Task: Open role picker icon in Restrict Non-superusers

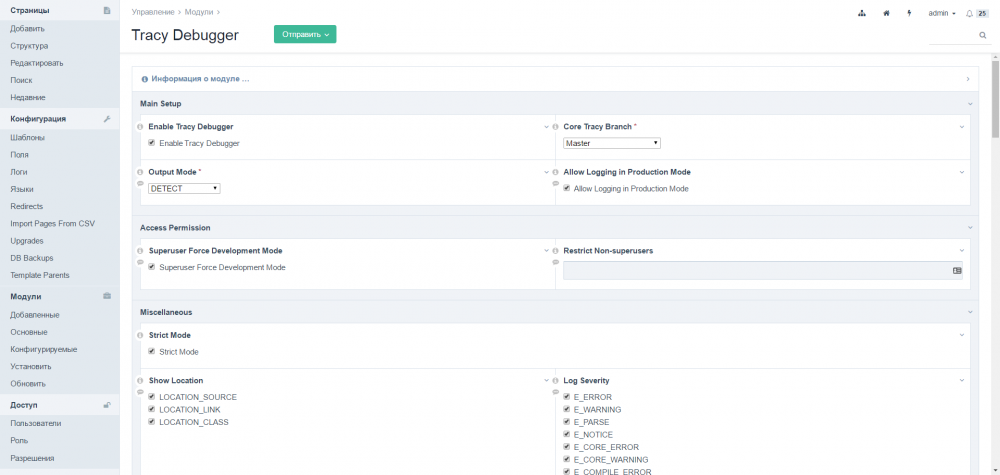Action: click(957, 270)
